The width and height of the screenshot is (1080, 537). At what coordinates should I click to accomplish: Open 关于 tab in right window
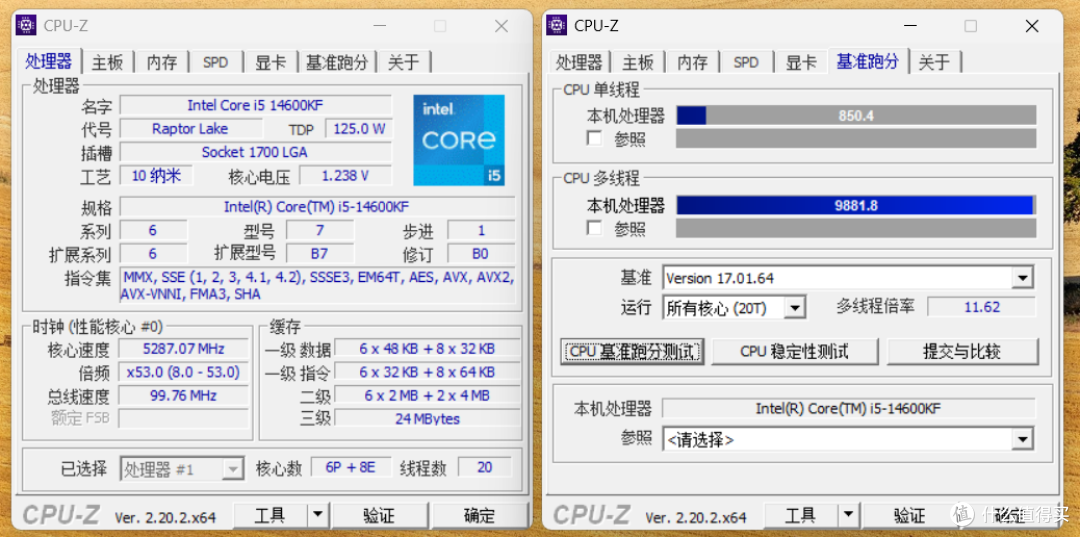click(x=934, y=62)
